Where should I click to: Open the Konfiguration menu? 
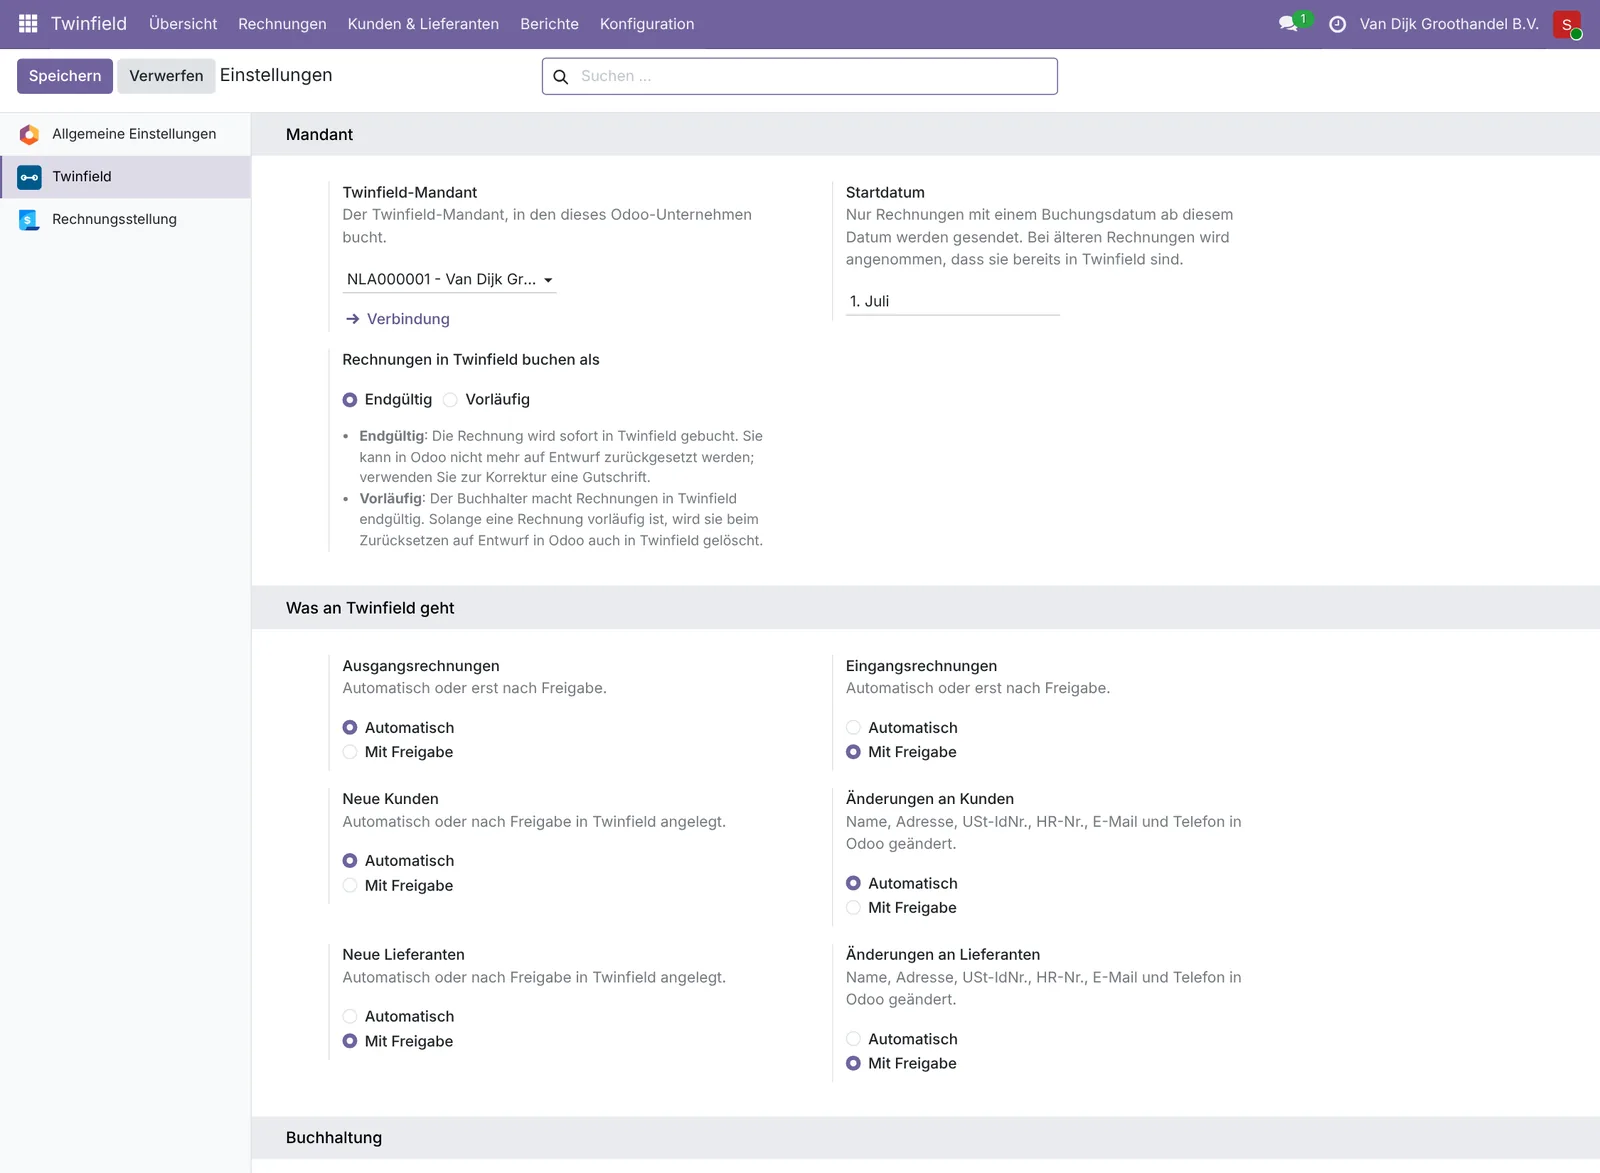pyautogui.click(x=647, y=24)
